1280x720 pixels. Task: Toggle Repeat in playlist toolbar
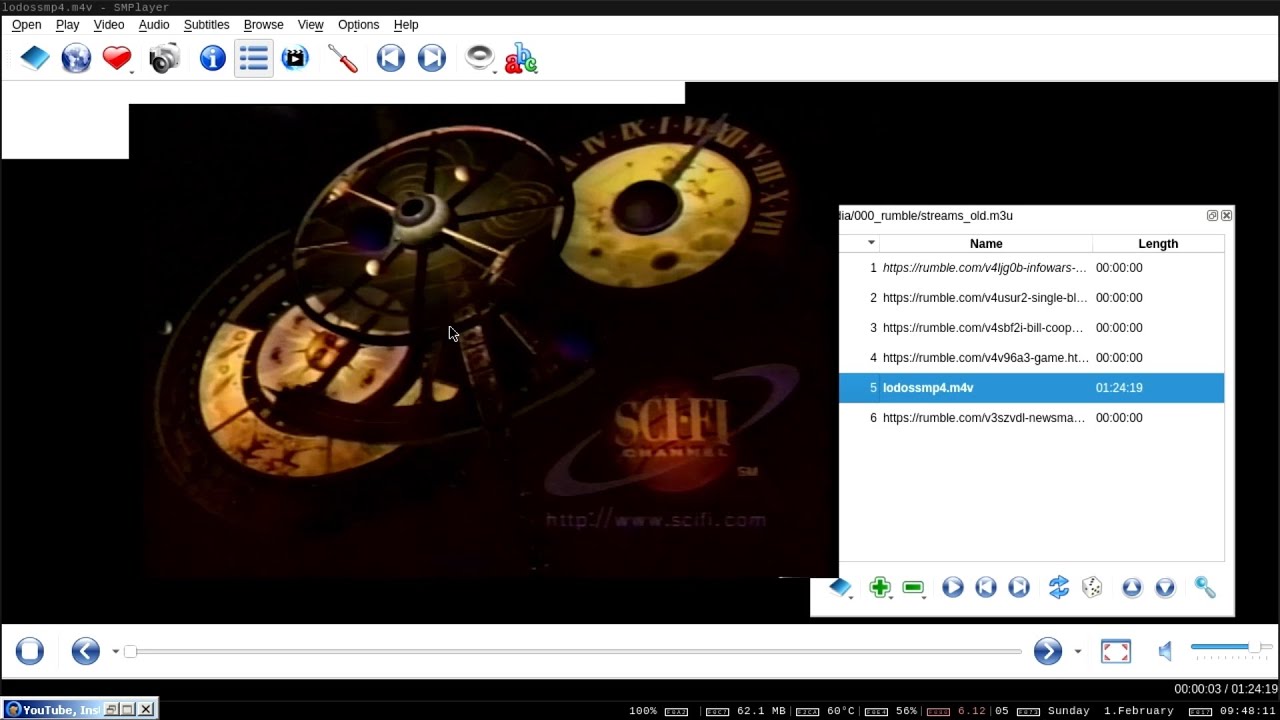point(1059,588)
